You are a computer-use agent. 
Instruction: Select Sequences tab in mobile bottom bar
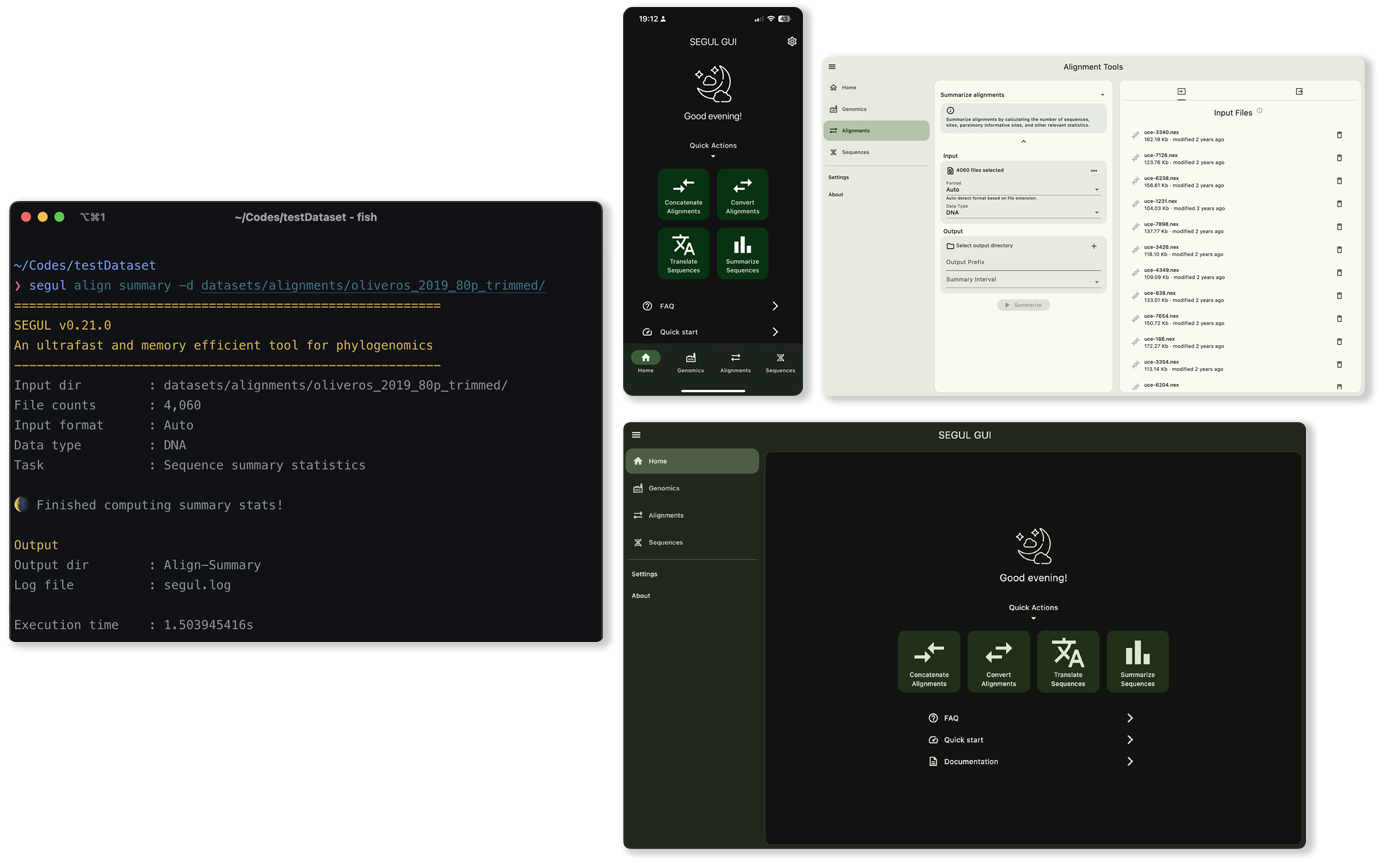[x=780, y=362]
